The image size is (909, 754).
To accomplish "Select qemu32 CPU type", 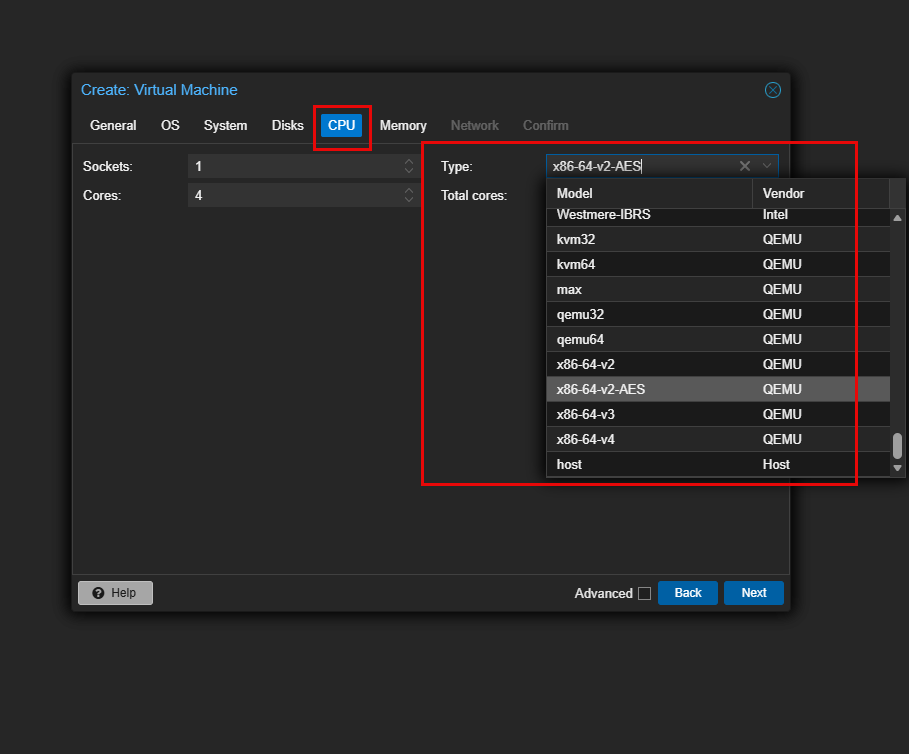I will [718, 314].
